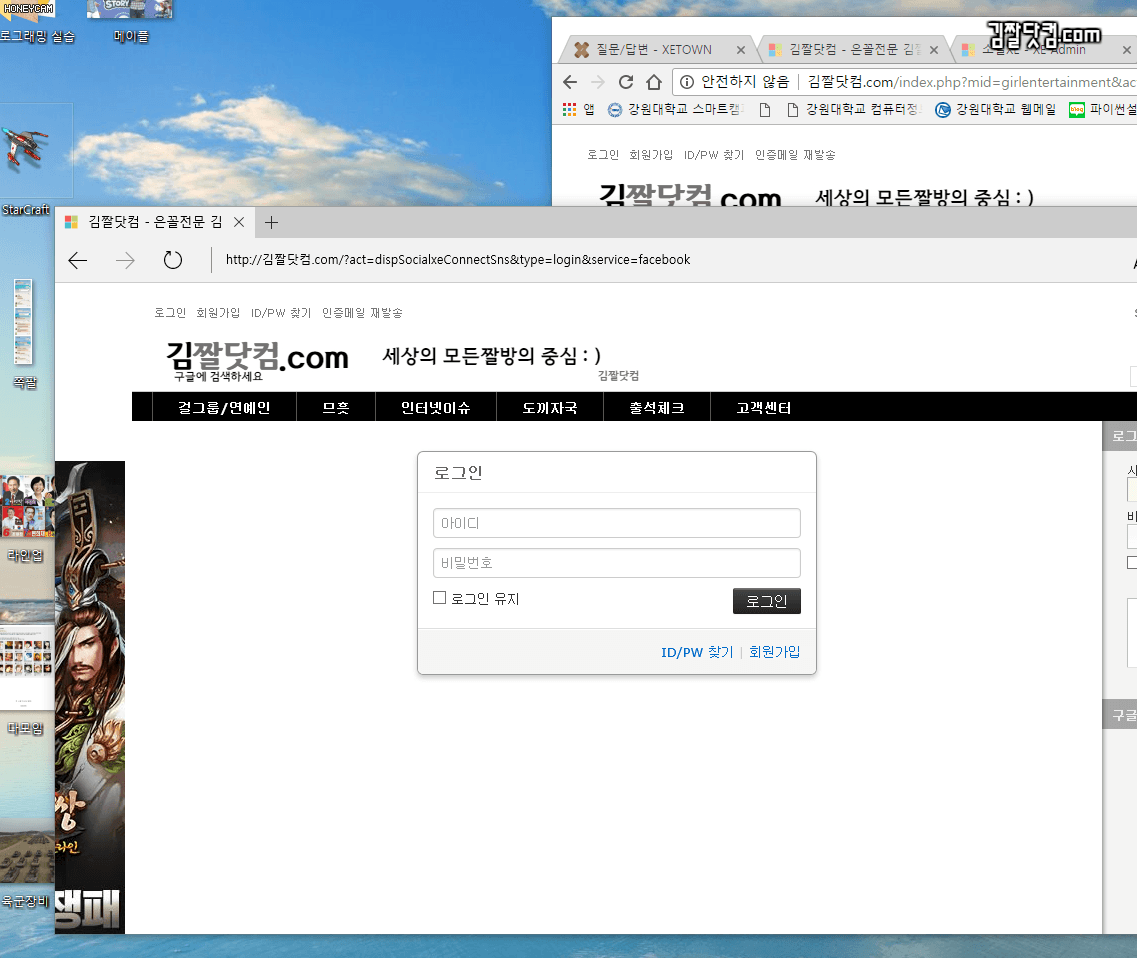This screenshot has width=1137, height=958.
Task: Click the Chrome home button
Action: [654, 82]
